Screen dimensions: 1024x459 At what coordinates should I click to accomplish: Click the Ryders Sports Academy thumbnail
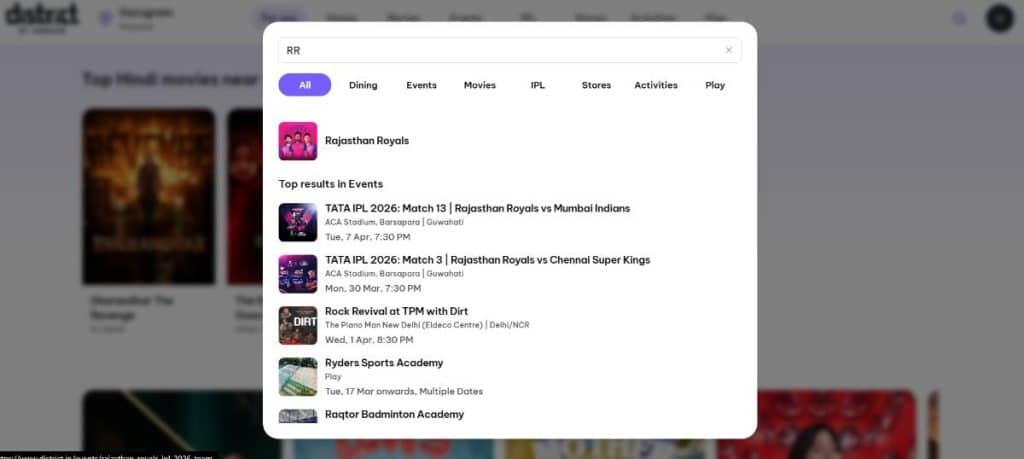tap(298, 377)
